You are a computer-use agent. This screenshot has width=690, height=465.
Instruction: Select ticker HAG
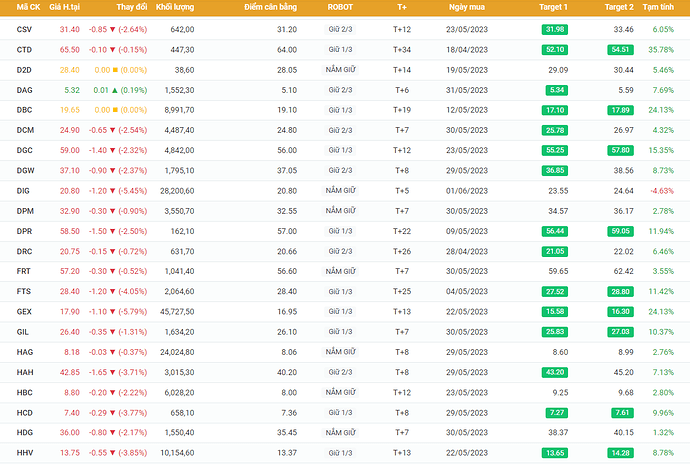[x=25, y=352]
